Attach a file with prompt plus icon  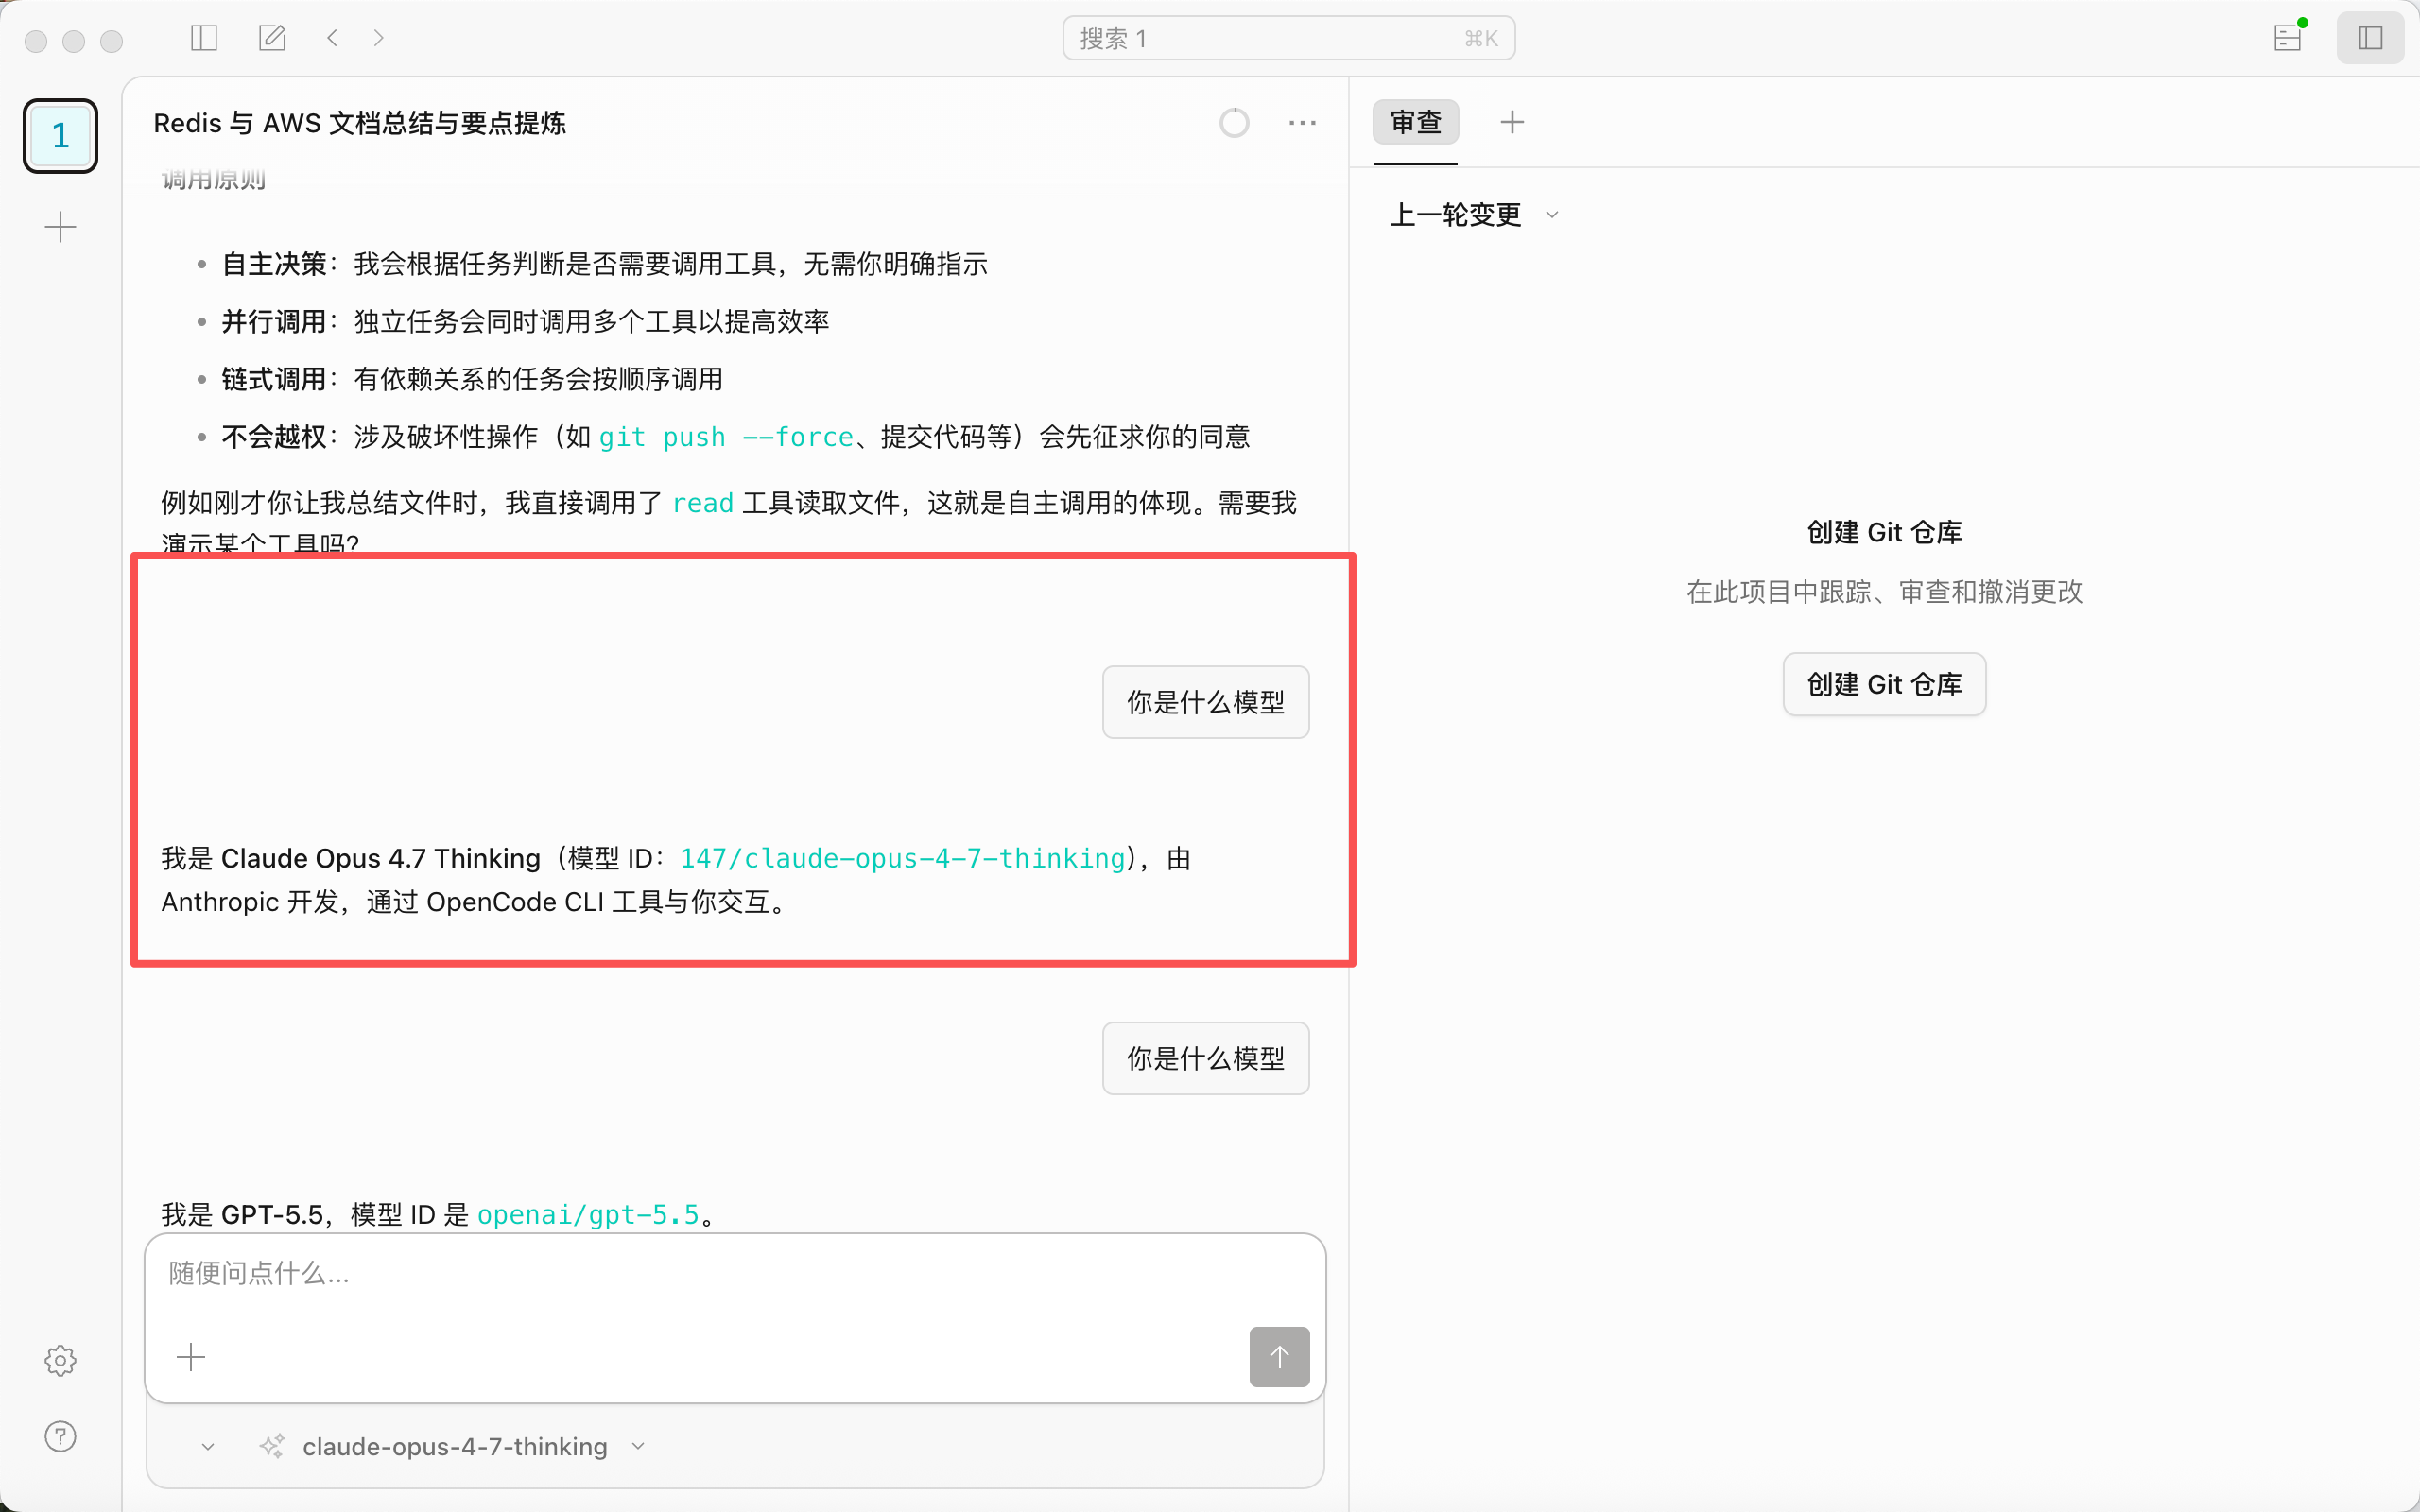coord(190,1357)
